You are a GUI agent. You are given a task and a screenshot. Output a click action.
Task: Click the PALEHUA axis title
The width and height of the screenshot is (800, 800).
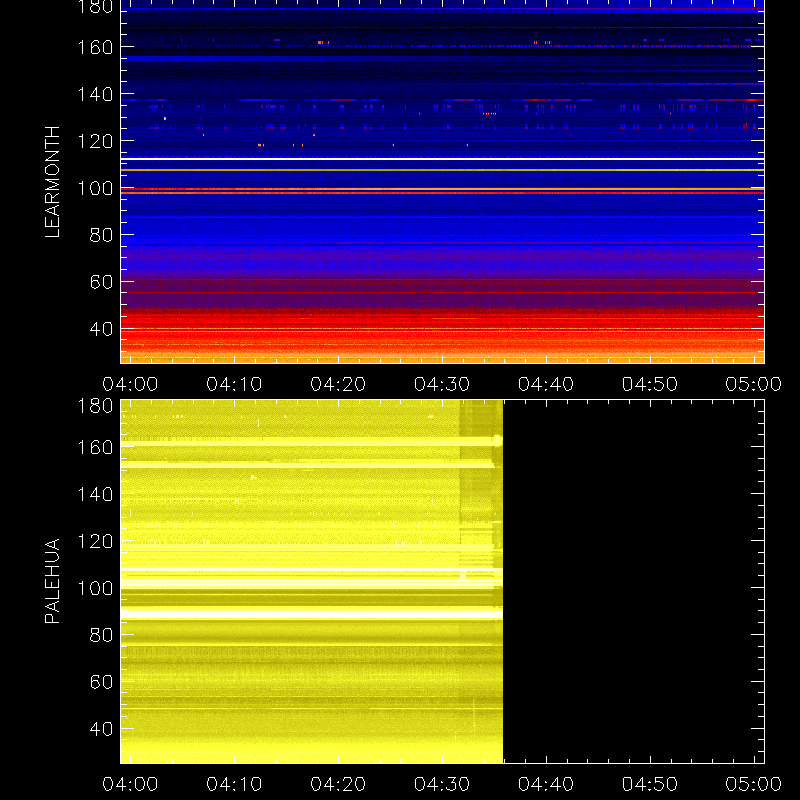tap(52, 581)
